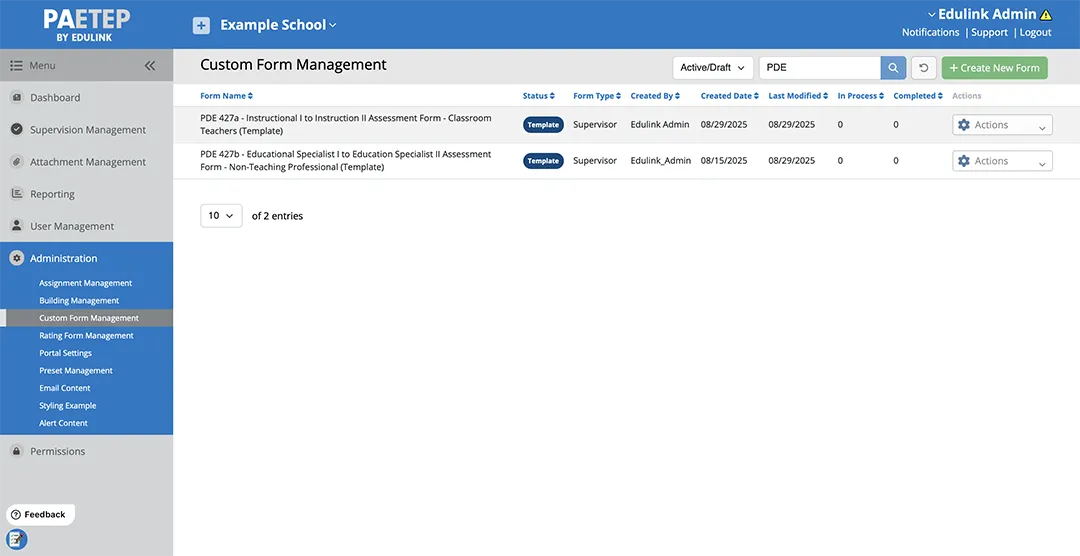The width and height of the screenshot is (1080, 556).
Task: Click the Template badge for PDE 427b
Action: tap(543, 161)
